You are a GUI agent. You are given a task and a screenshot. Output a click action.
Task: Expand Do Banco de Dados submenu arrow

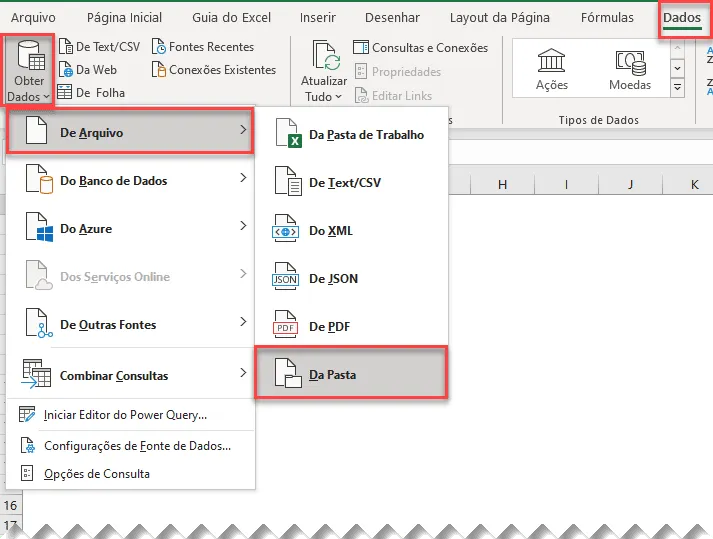(x=243, y=178)
